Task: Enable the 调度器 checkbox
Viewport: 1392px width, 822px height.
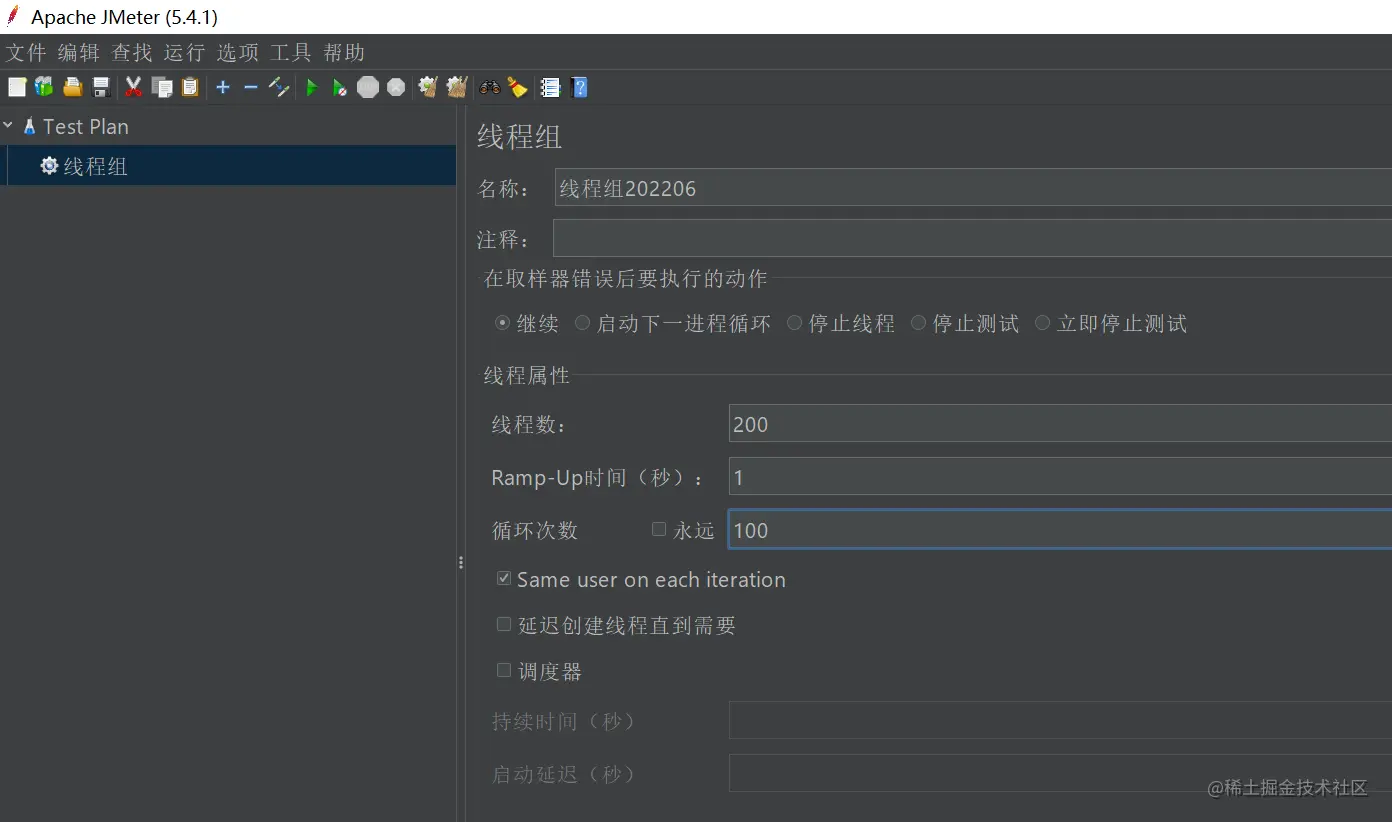Action: pyautogui.click(x=504, y=670)
